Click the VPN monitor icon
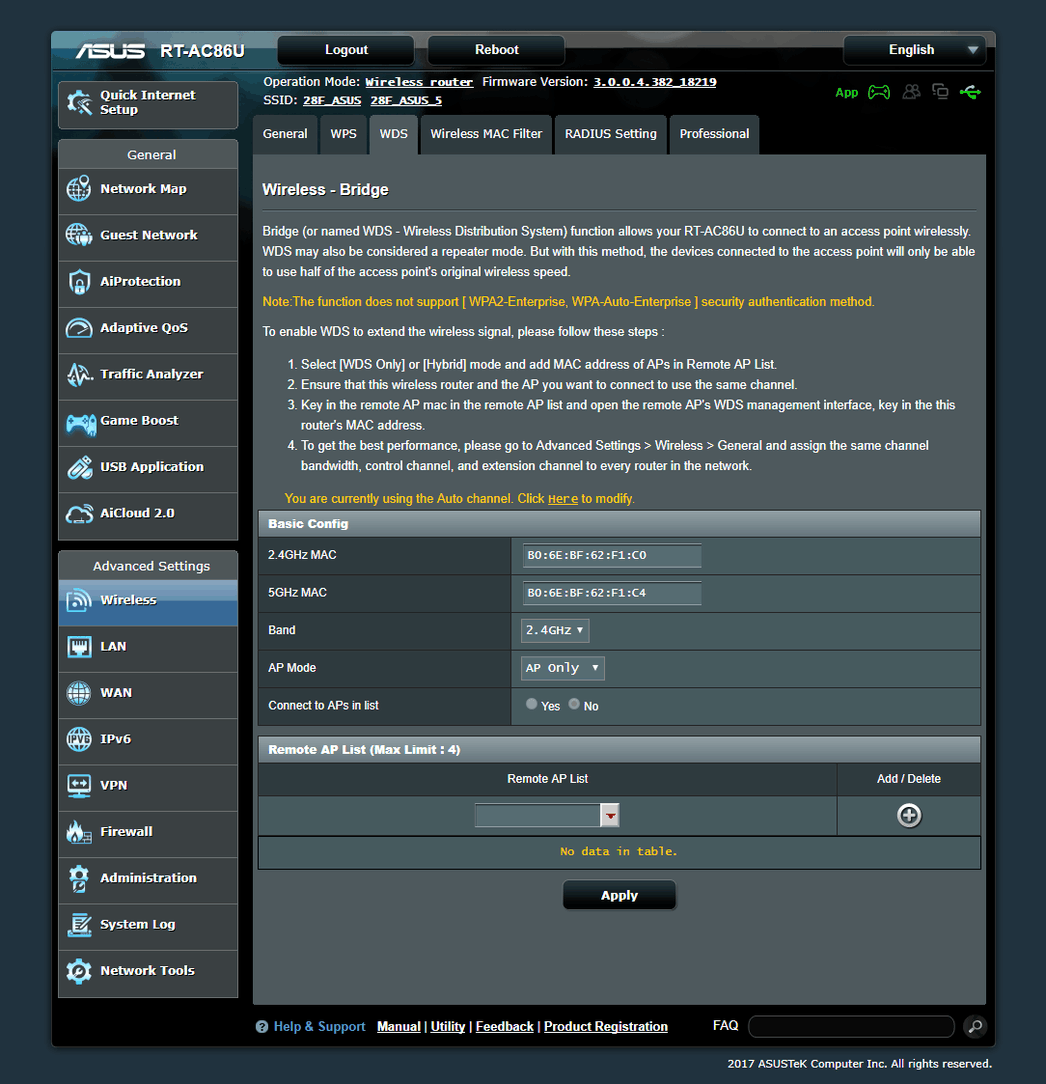The image size is (1046, 1084). coord(79,785)
